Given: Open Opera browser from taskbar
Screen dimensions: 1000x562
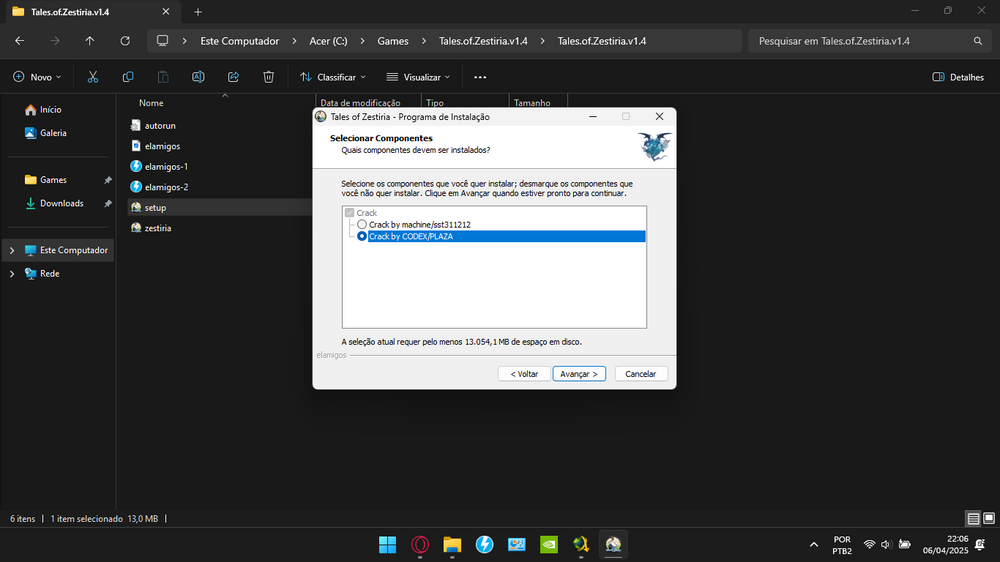Looking at the screenshot, I should tap(420, 545).
